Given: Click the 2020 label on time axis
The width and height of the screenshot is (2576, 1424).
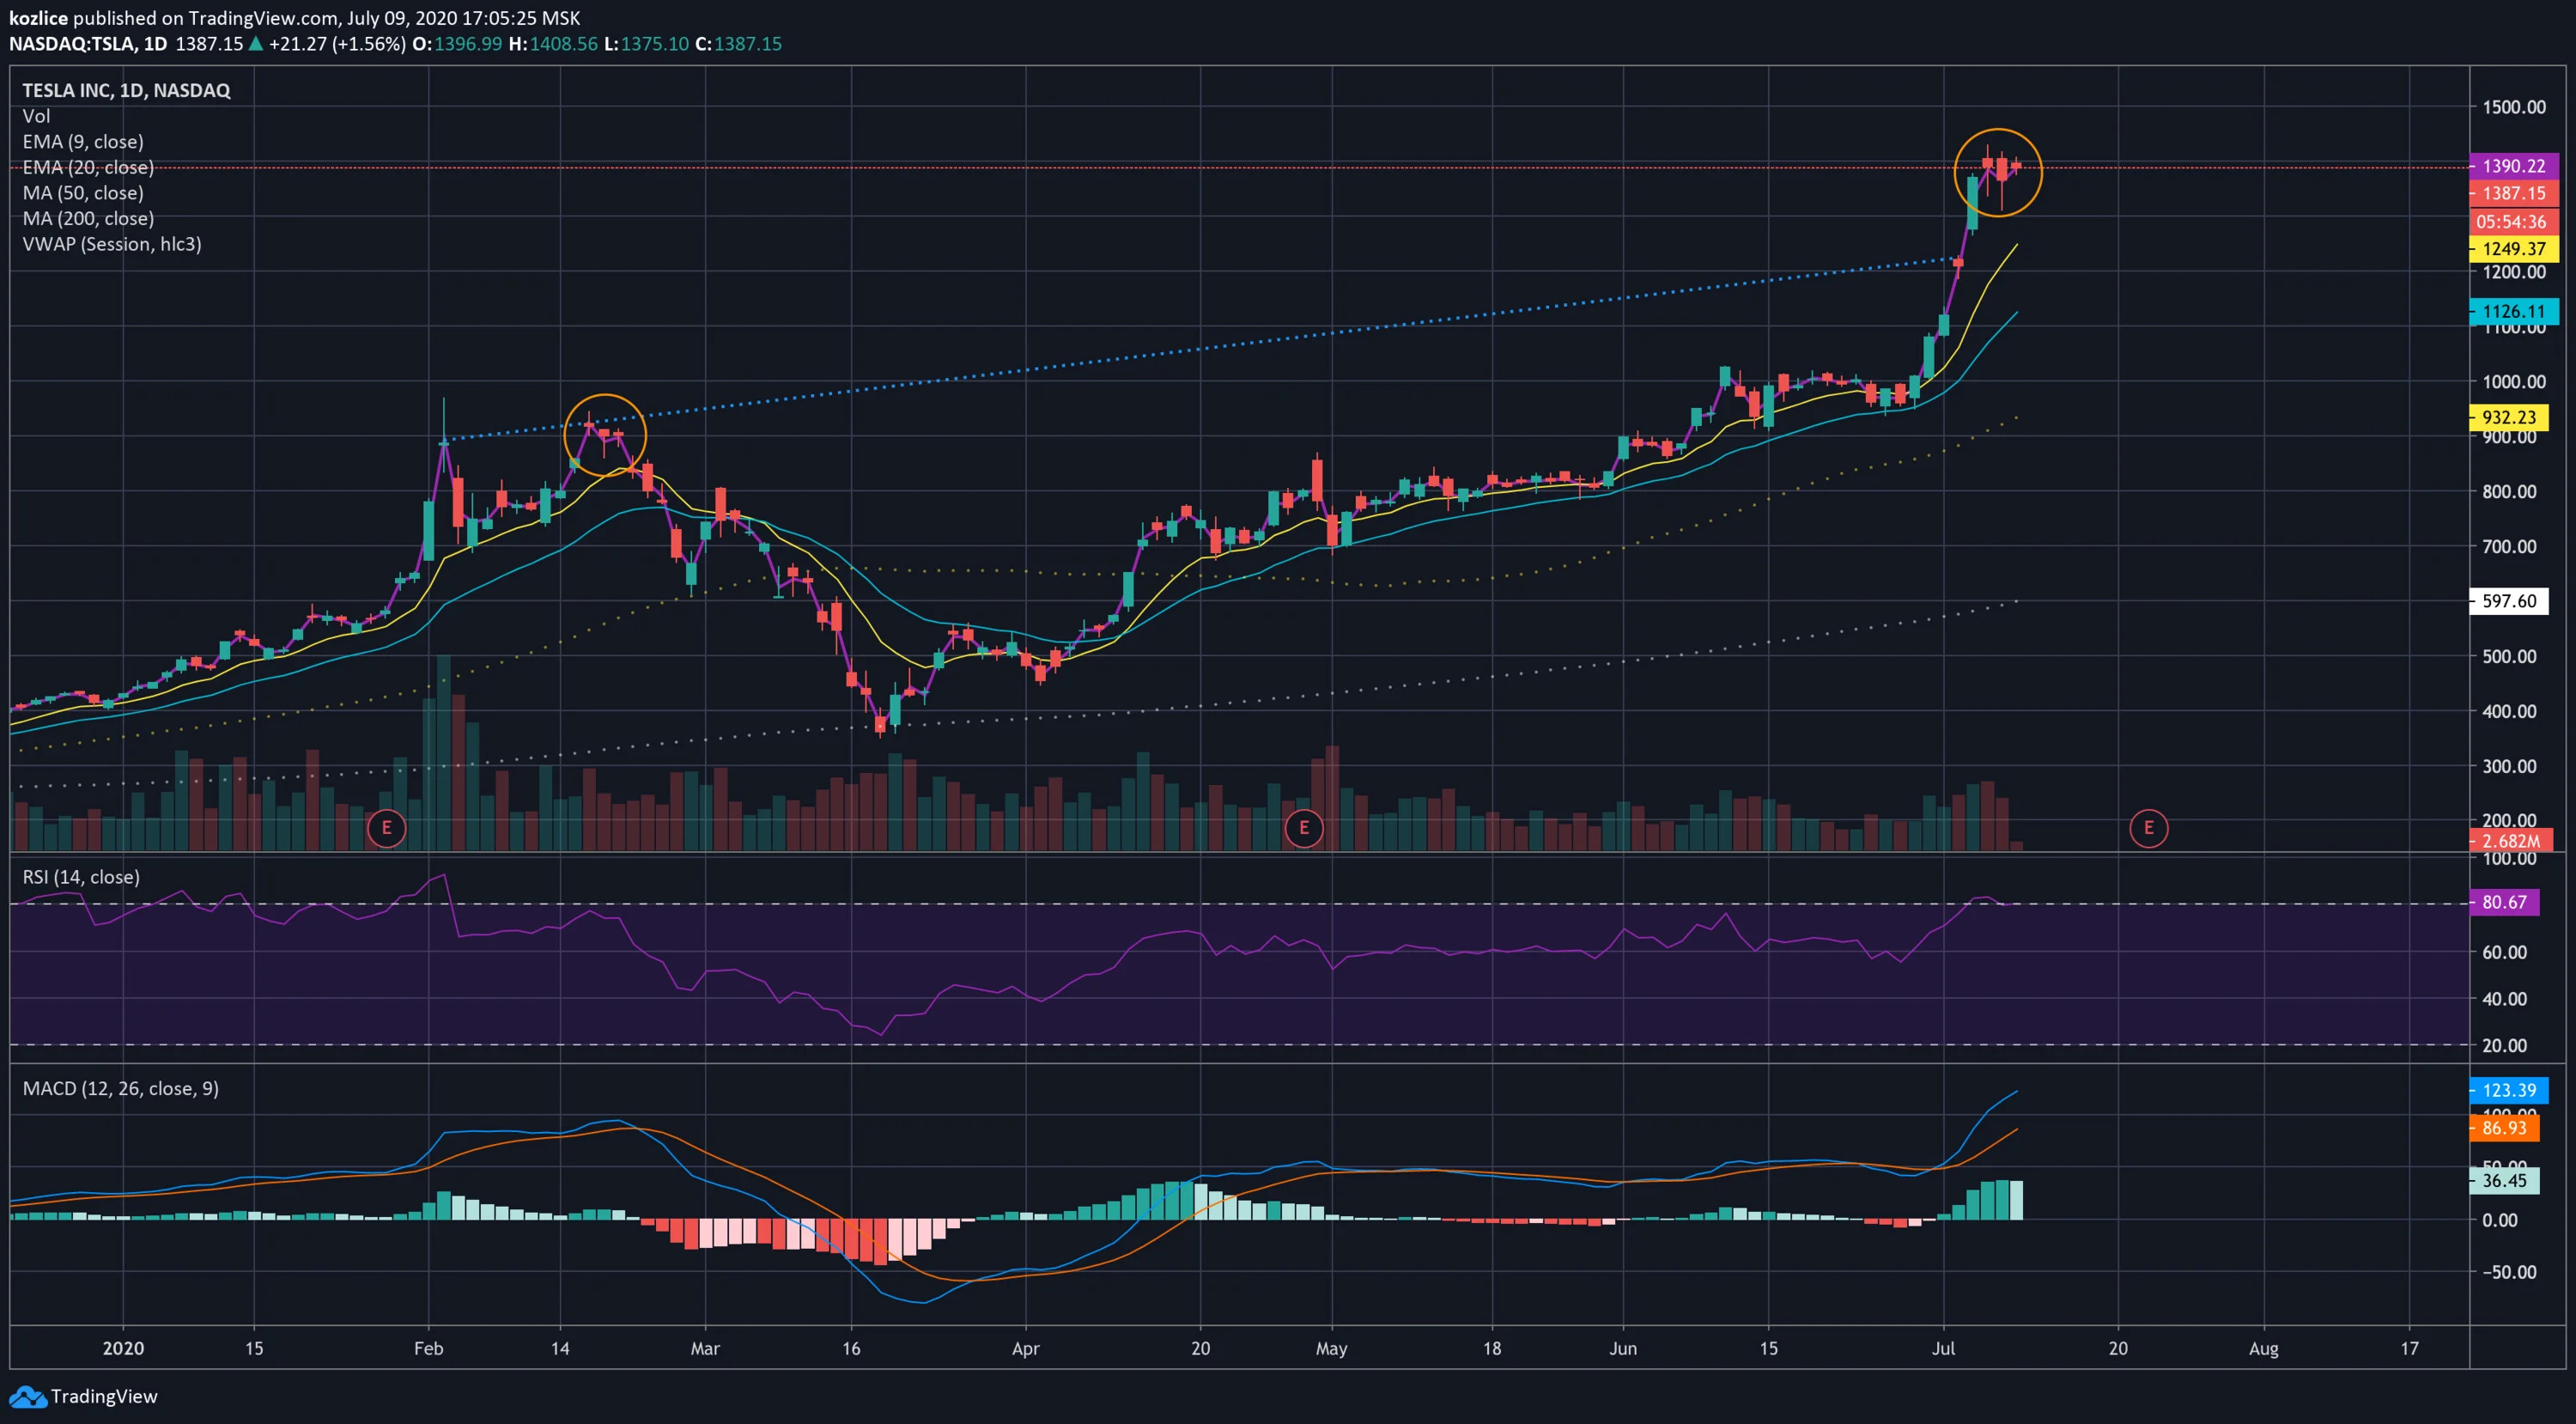Looking at the screenshot, I should [123, 1348].
